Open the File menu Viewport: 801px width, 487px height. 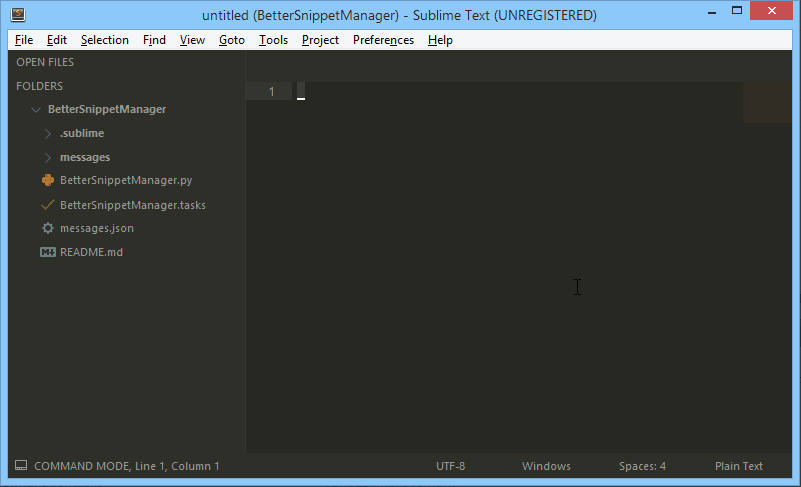[24, 40]
